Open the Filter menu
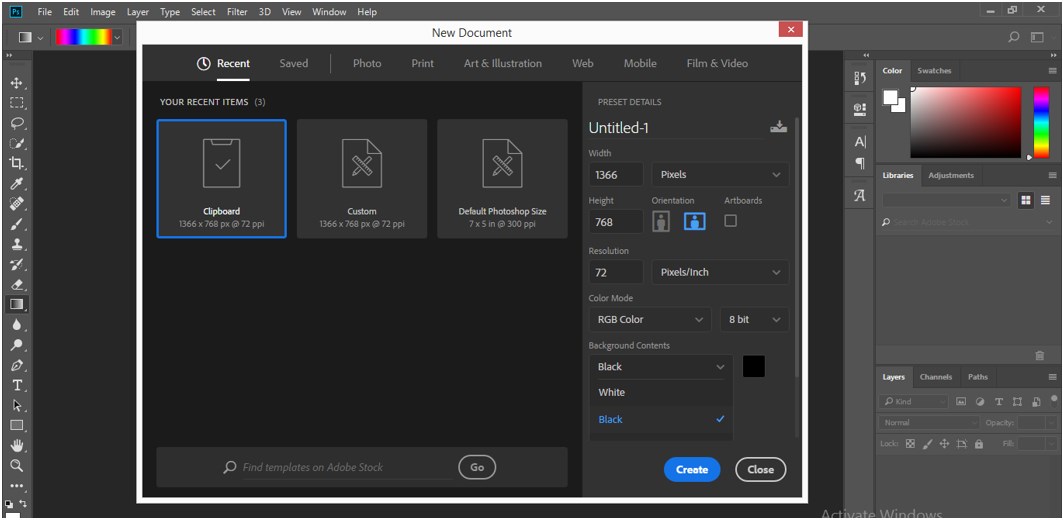This screenshot has height=520, width=1063. [237, 12]
